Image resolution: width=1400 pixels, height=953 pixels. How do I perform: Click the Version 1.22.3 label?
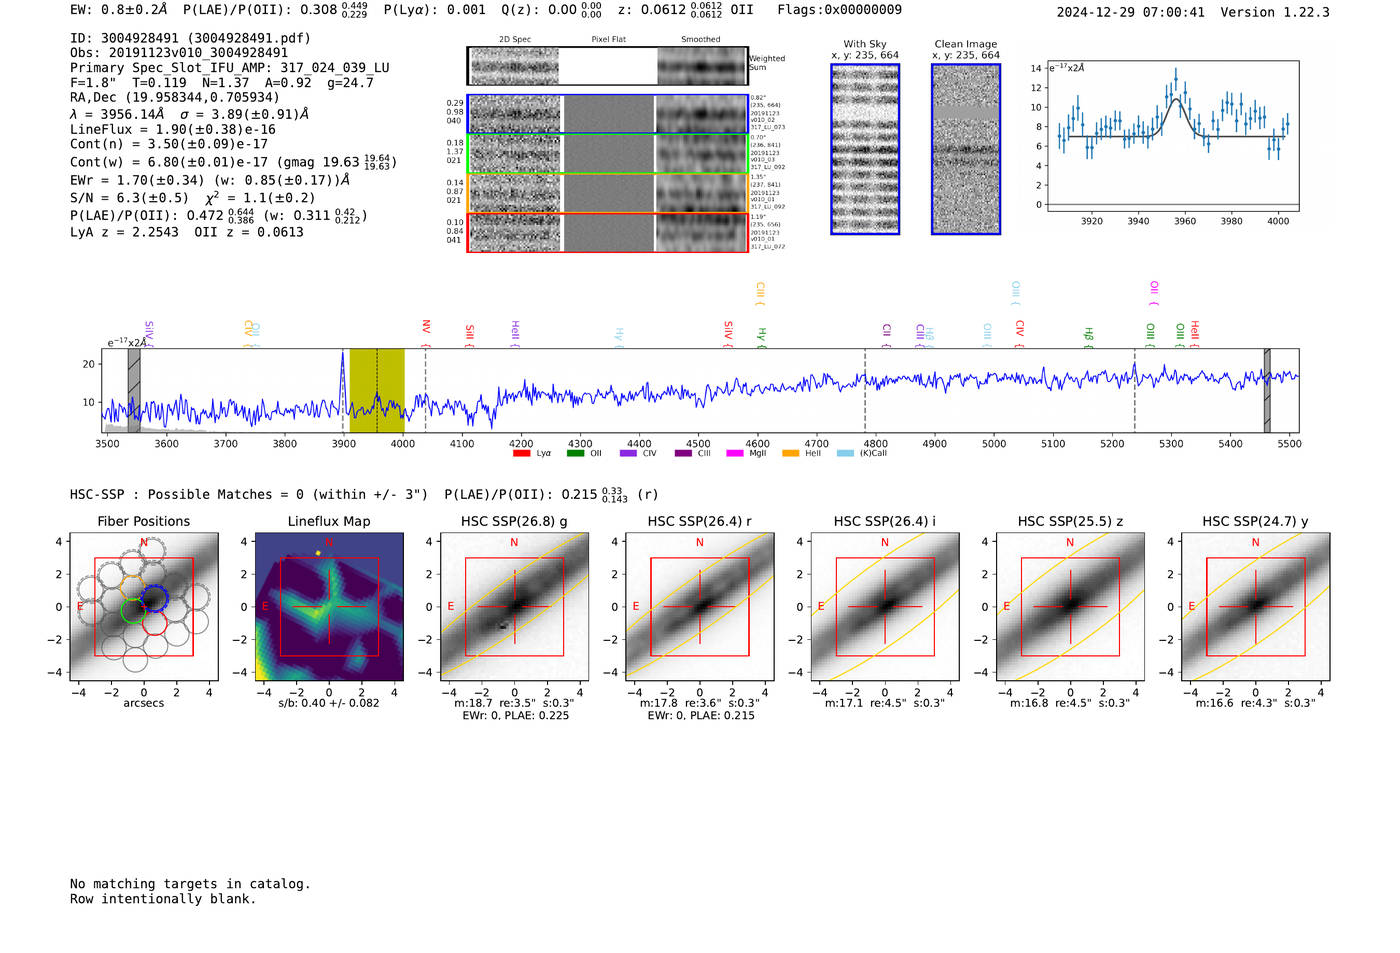1275,12
